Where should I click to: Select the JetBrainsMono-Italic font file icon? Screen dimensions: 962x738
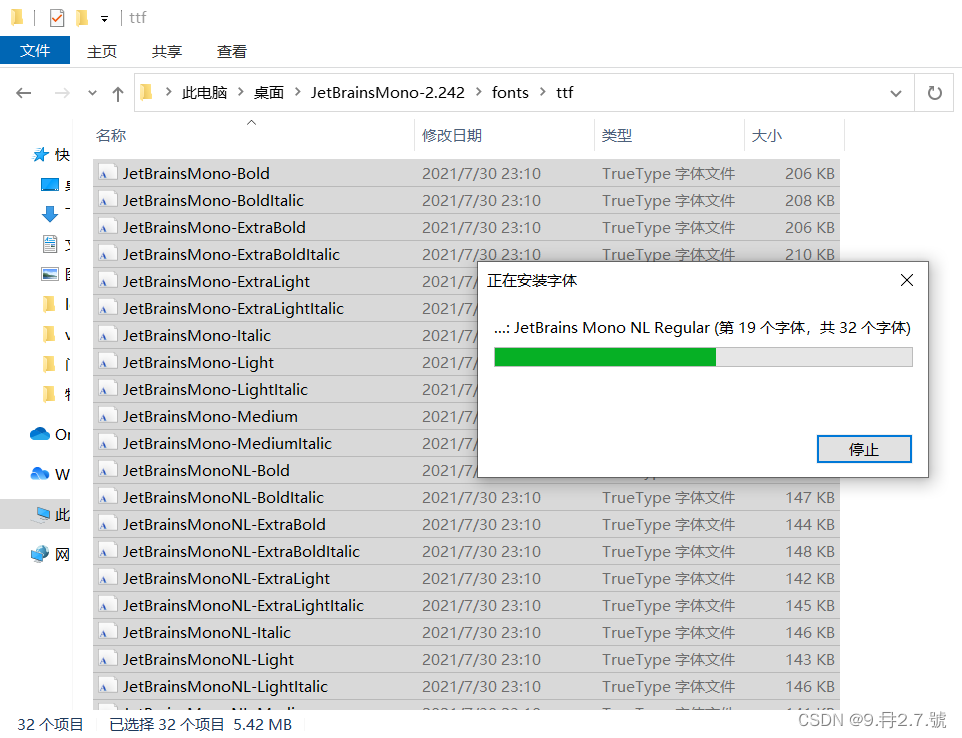(107, 336)
